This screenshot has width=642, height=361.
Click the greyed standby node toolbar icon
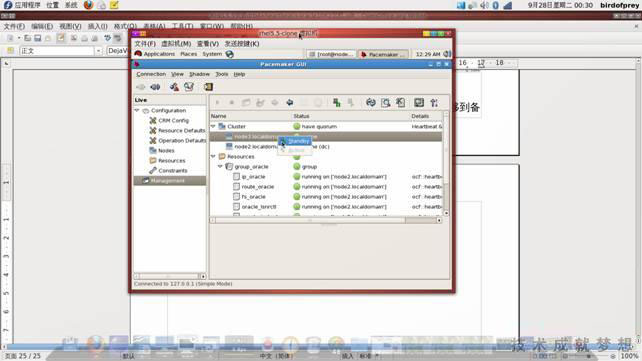pos(350,102)
